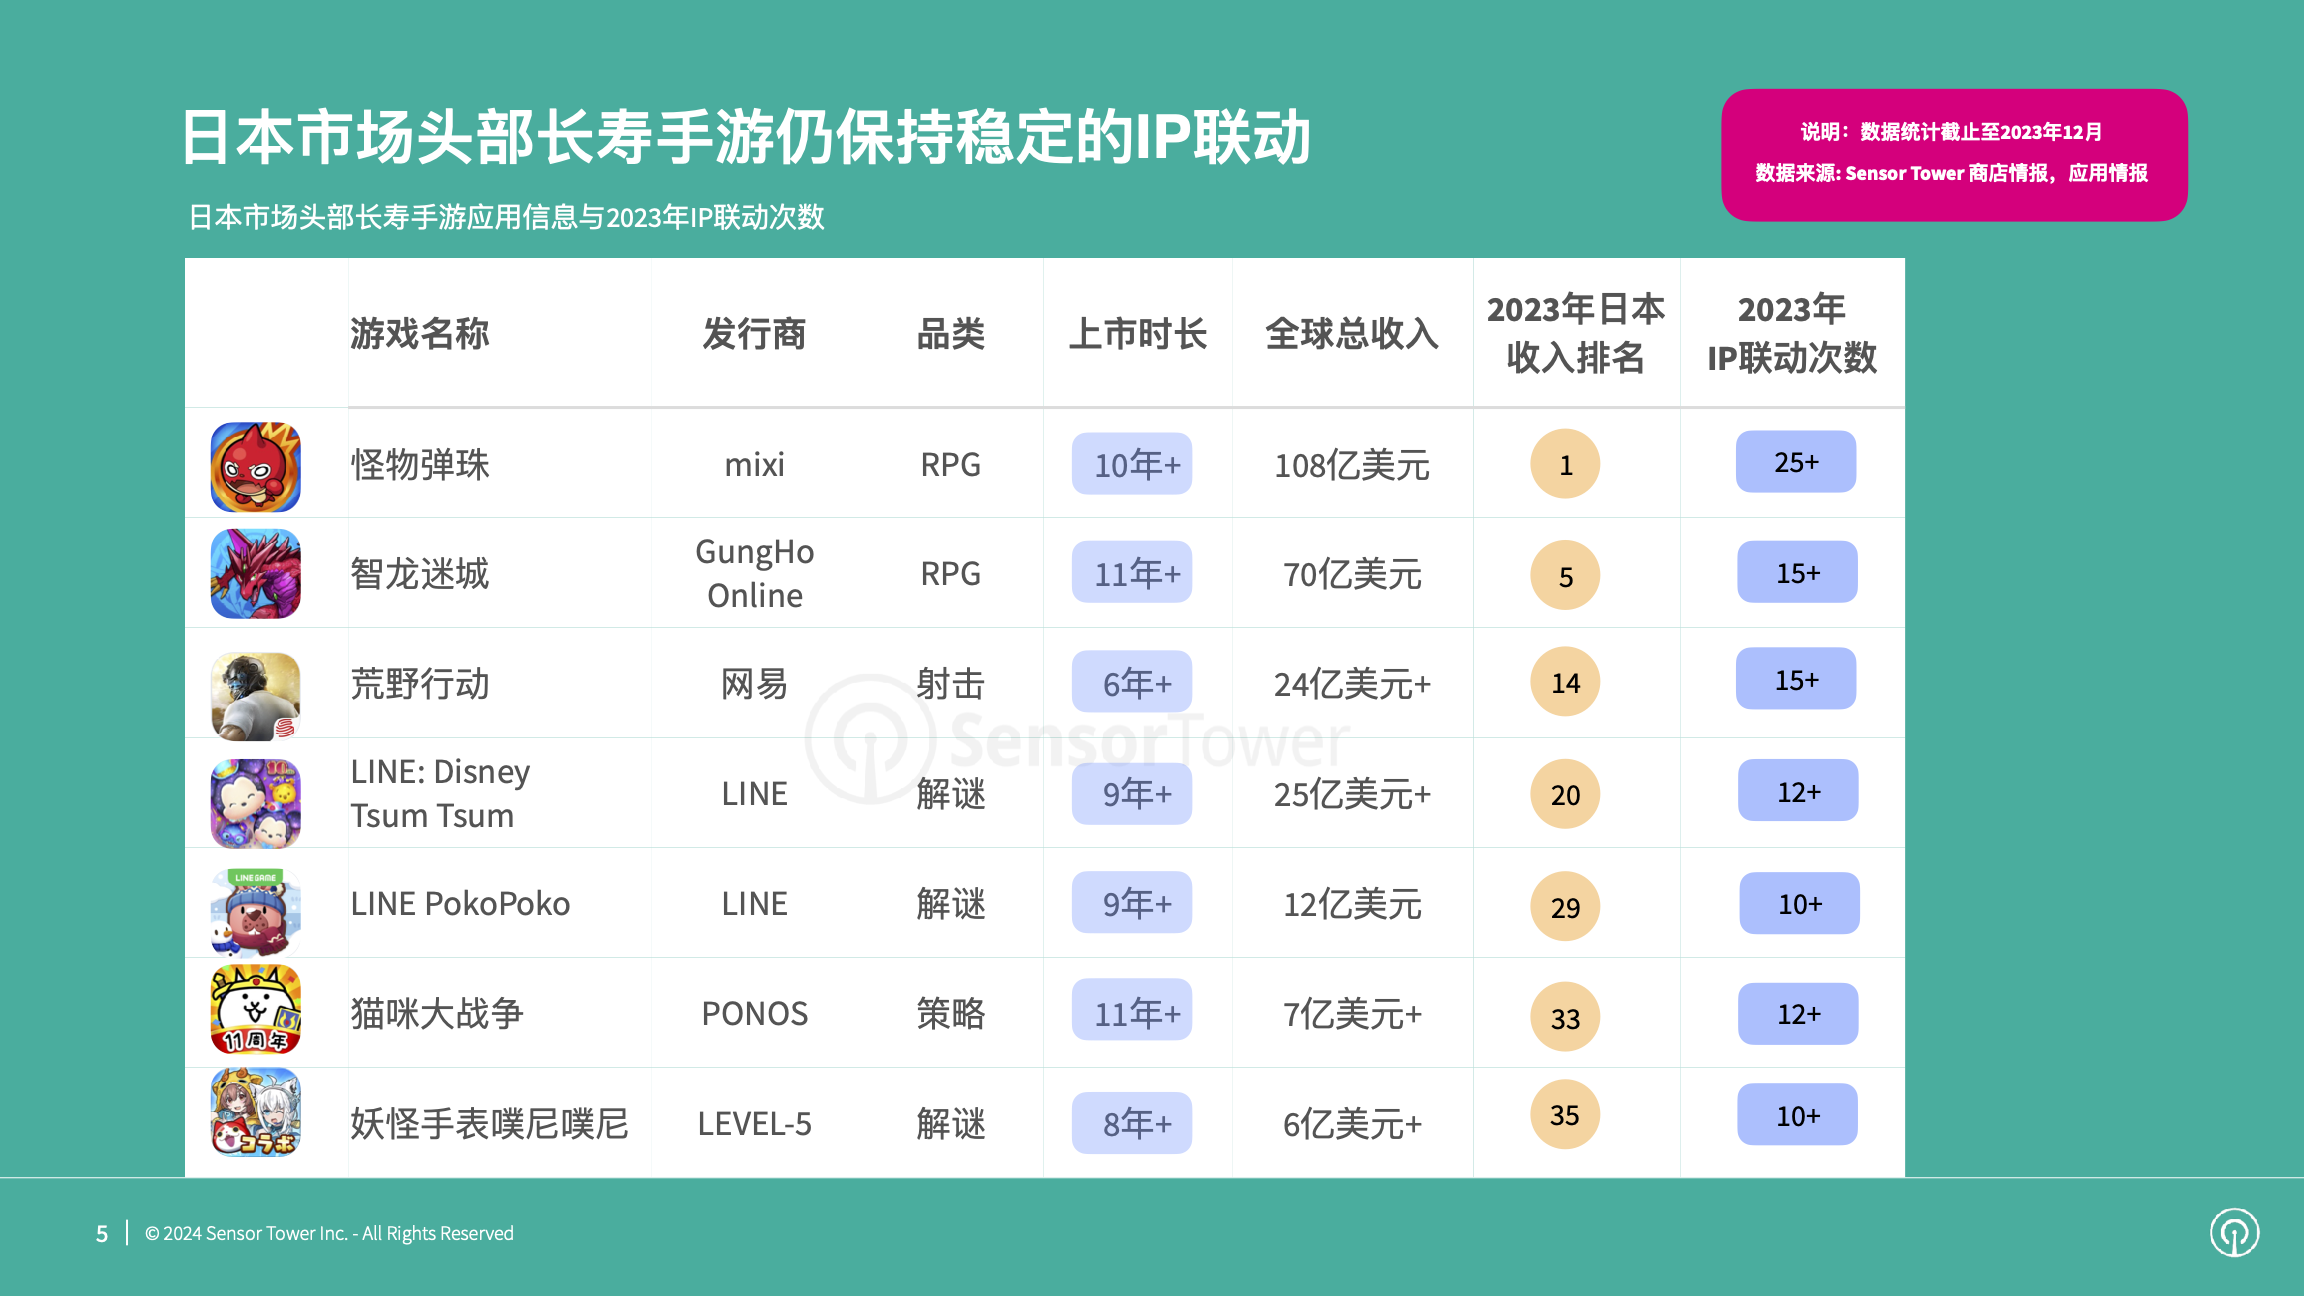Click the 10年+ launch duration badge
Screen dimensions: 2304x1296
pos(1132,464)
